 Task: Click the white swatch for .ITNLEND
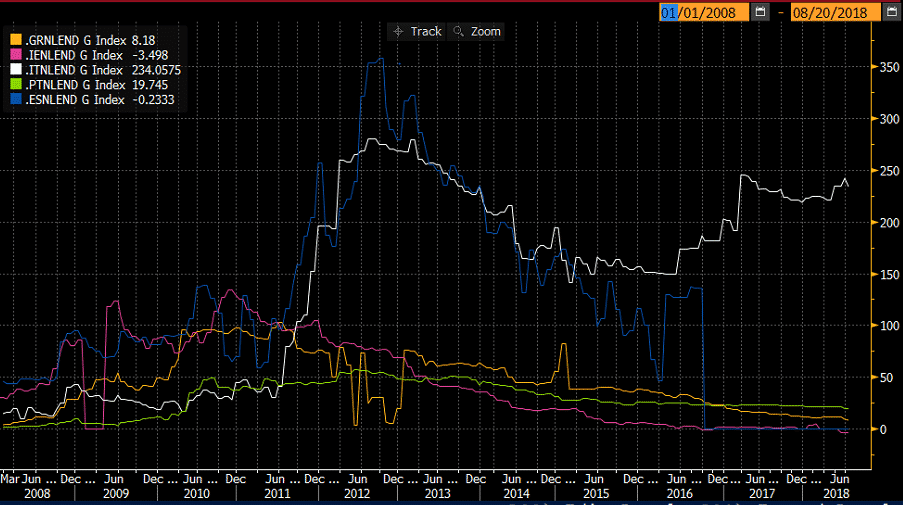(x=14, y=70)
